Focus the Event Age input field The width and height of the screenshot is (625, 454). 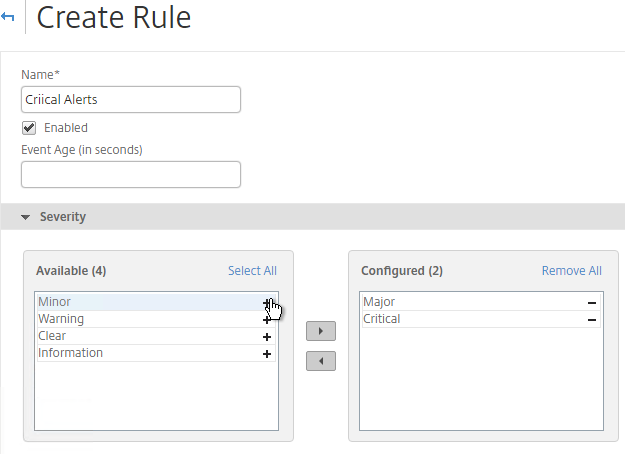(131, 175)
